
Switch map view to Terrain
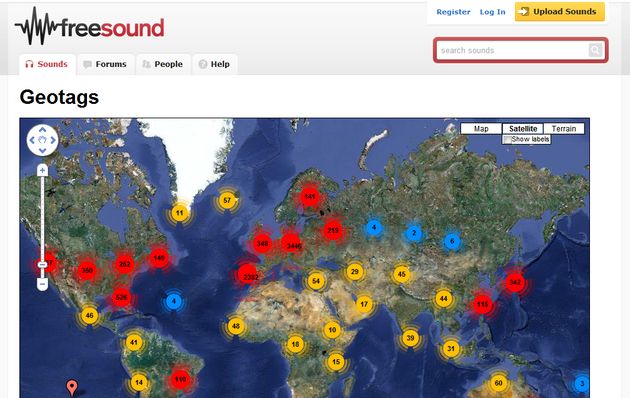coord(564,129)
